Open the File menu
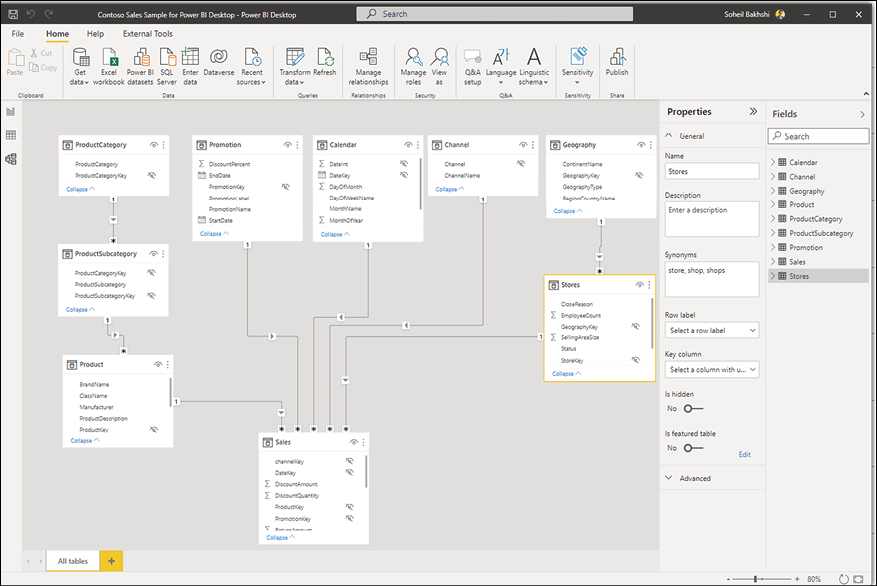This screenshot has width=877, height=586. 18,34
